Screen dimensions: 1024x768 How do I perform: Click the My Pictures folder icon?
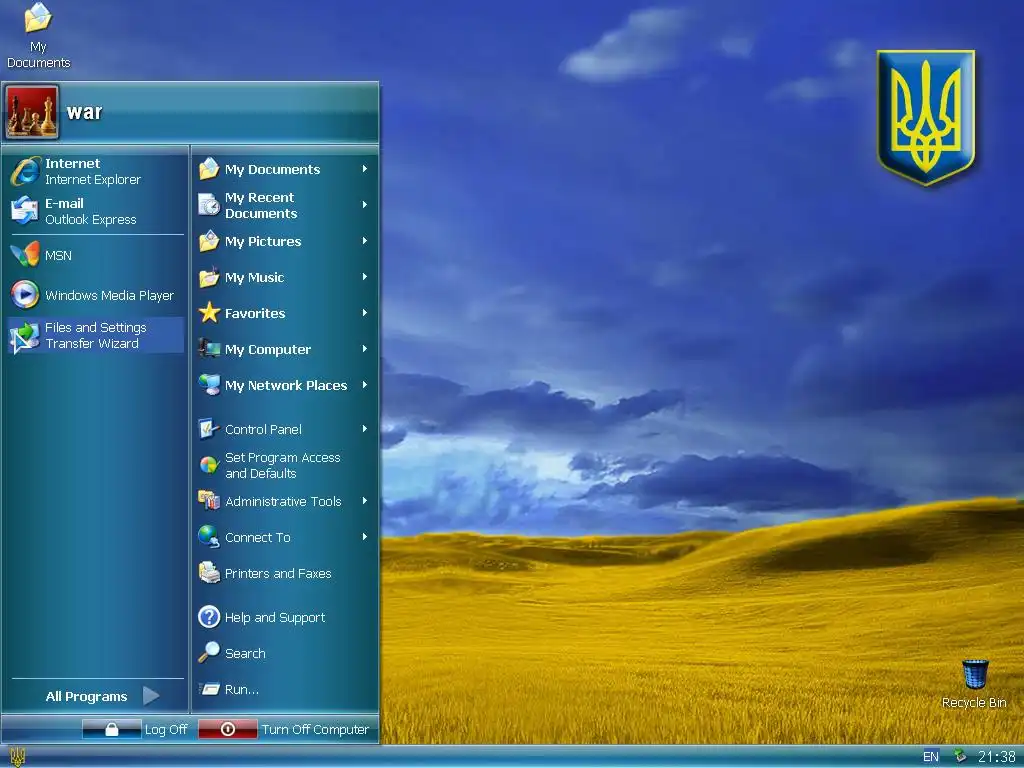coord(209,241)
